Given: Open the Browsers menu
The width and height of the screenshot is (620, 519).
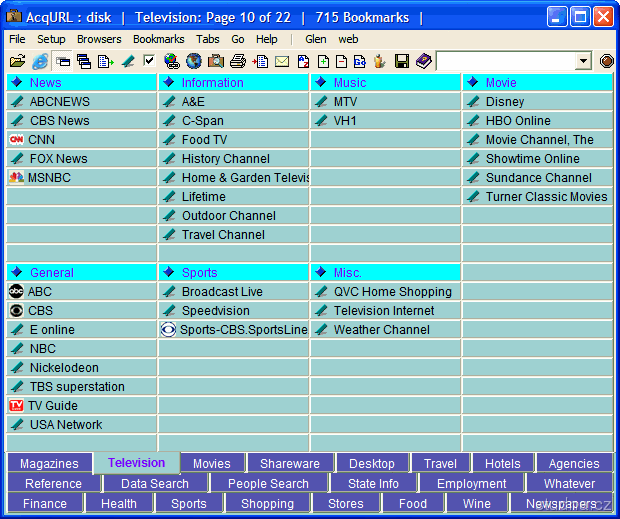Looking at the screenshot, I should [x=99, y=39].
